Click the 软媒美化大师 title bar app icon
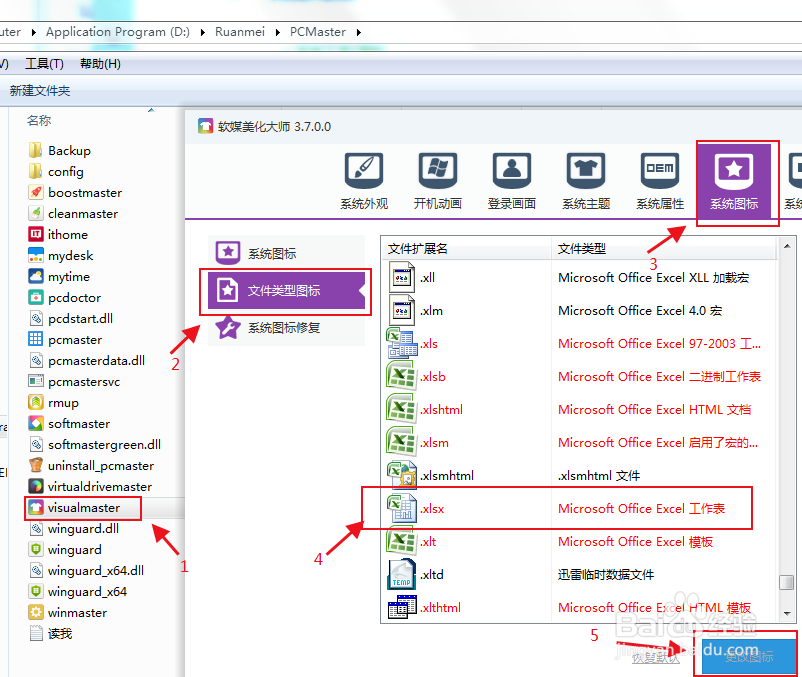The height and width of the screenshot is (677, 802). 205,126
